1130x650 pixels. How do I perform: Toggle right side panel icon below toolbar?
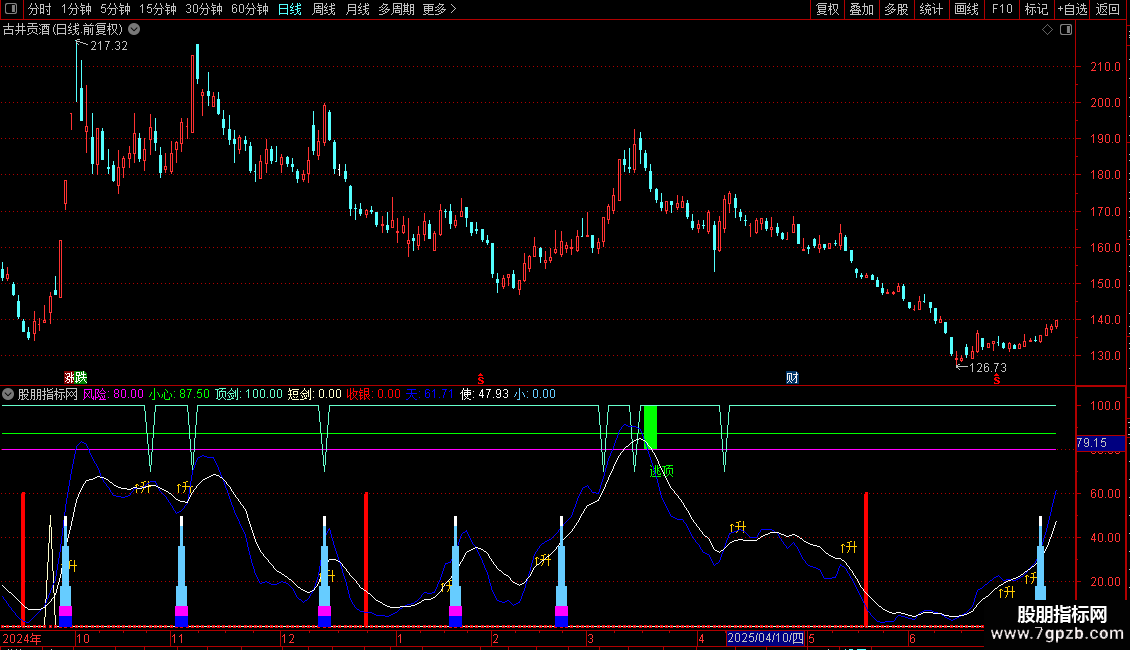(x=1067, y=30)
